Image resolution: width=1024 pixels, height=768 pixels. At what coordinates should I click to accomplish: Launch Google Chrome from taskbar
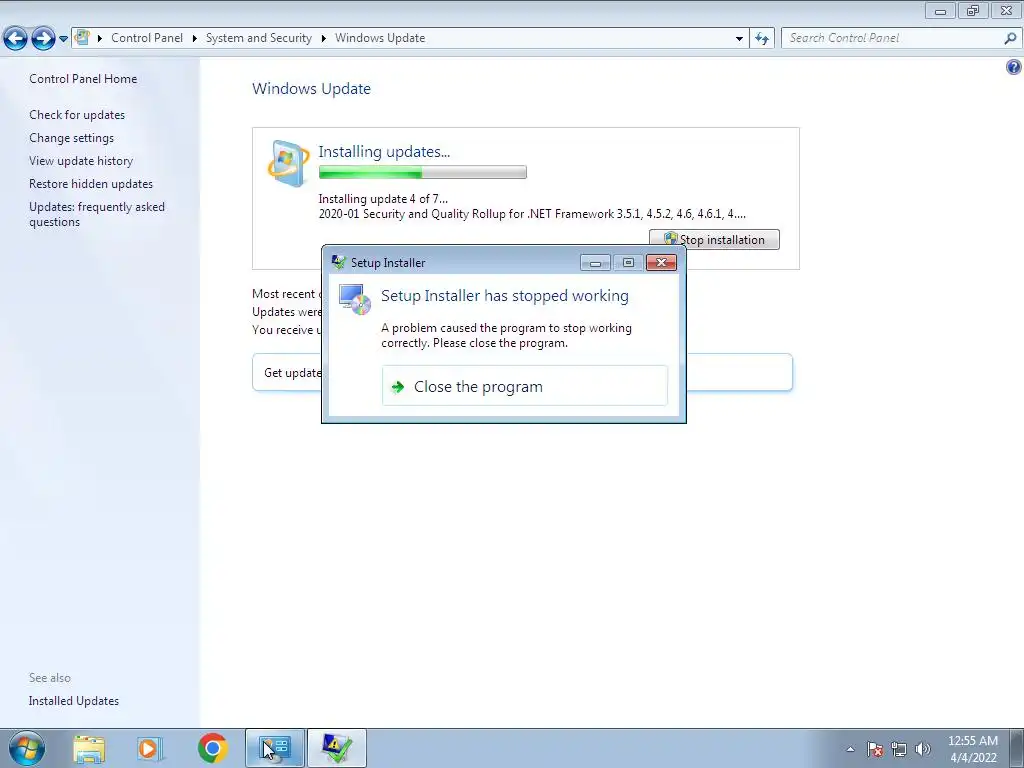click(x=212, y=748)
